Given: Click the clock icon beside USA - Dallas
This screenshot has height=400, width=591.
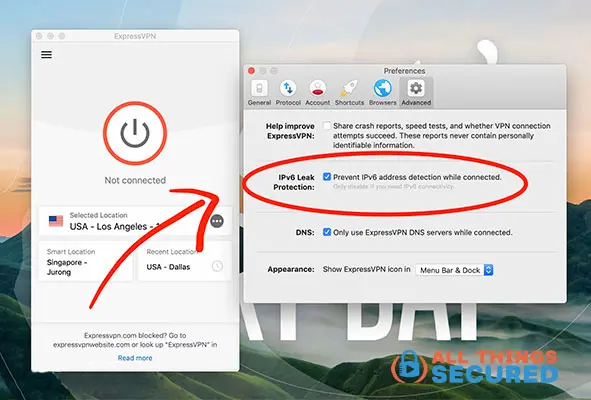Looking at the screenshot, I should (x=217, y=266).
